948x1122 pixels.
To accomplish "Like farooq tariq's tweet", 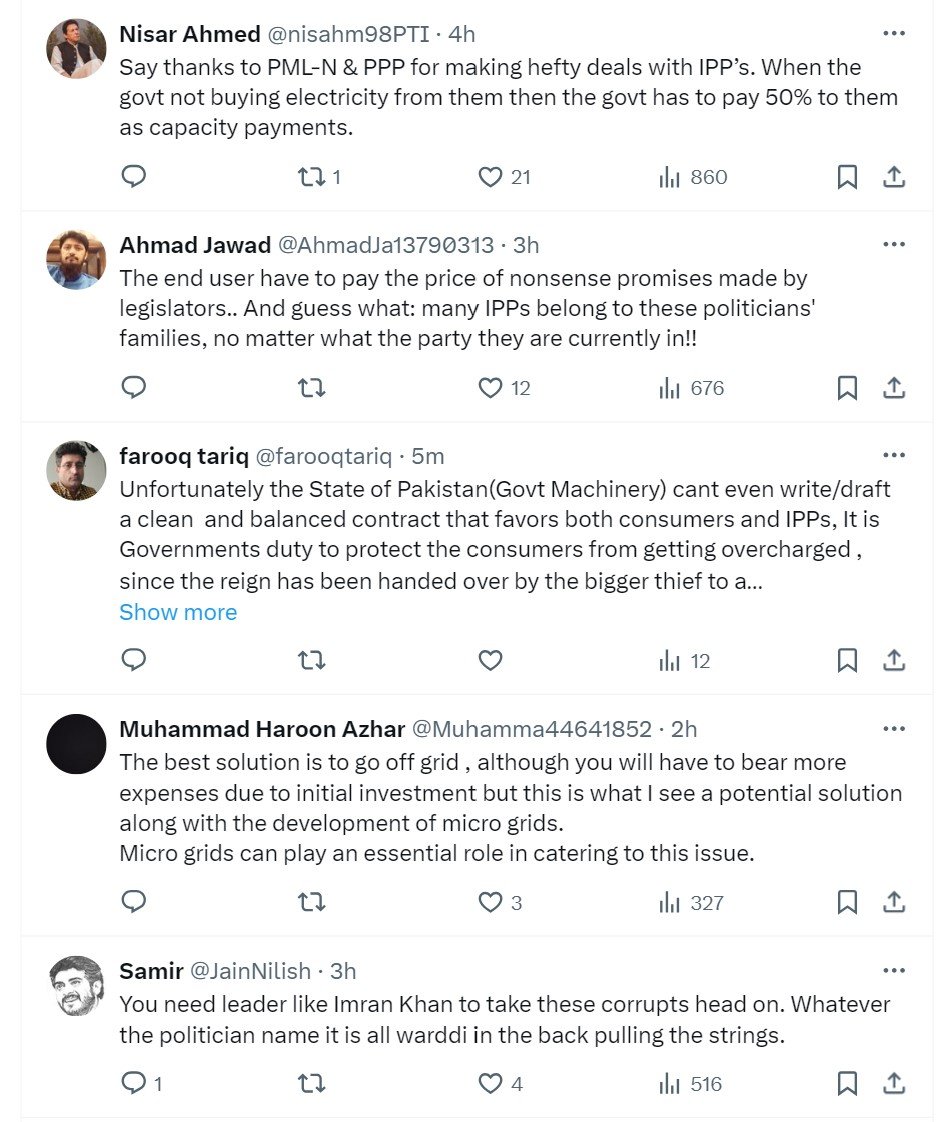I will [x=490, y=660].
